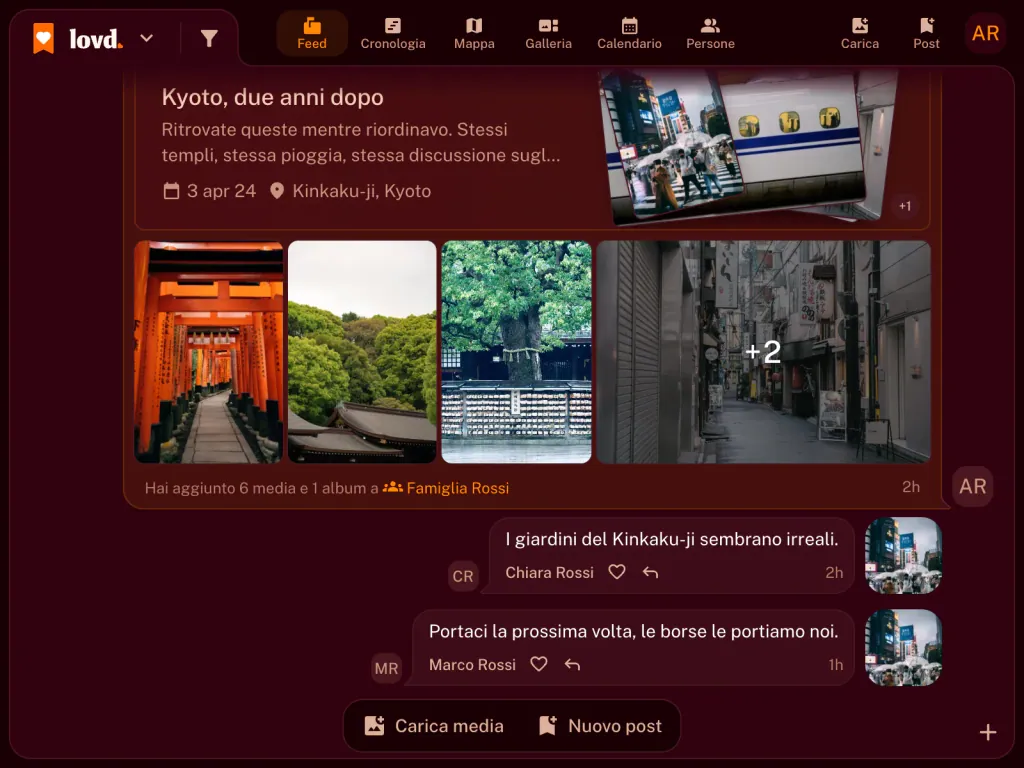Like Marco Rossi's comment with heart icon
The height and width of the screenshot is (768, 1024).
click(x=538, y=664)
